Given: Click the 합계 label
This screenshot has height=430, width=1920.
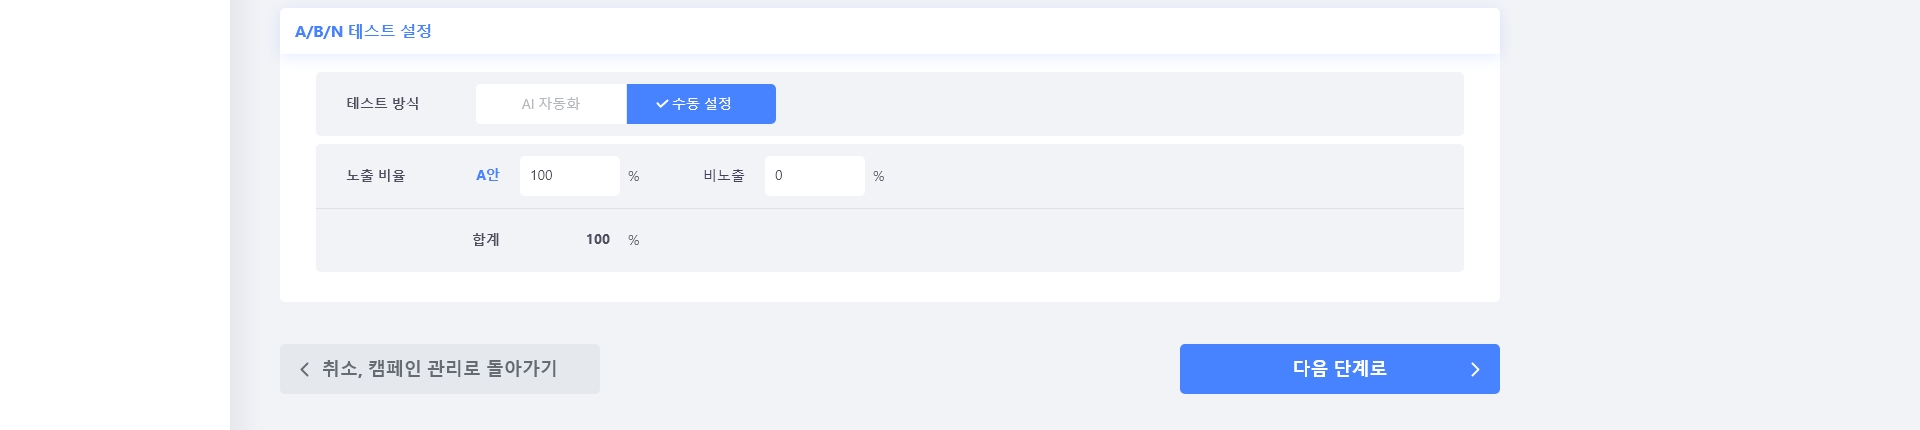Looking at the screenshot, I should (486, 240).
